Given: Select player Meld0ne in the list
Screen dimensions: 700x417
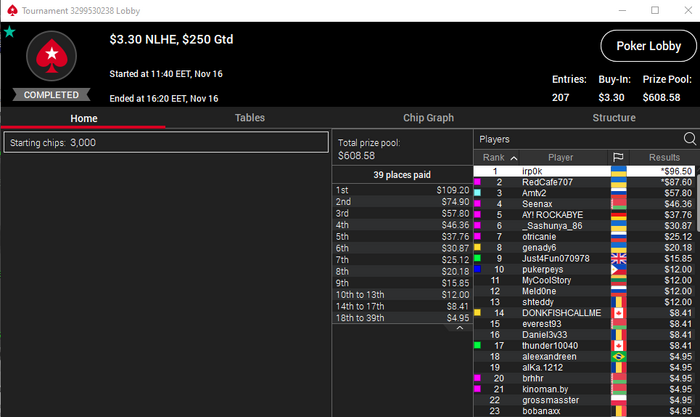Looking at the screenshot, I should coord(584,291).
